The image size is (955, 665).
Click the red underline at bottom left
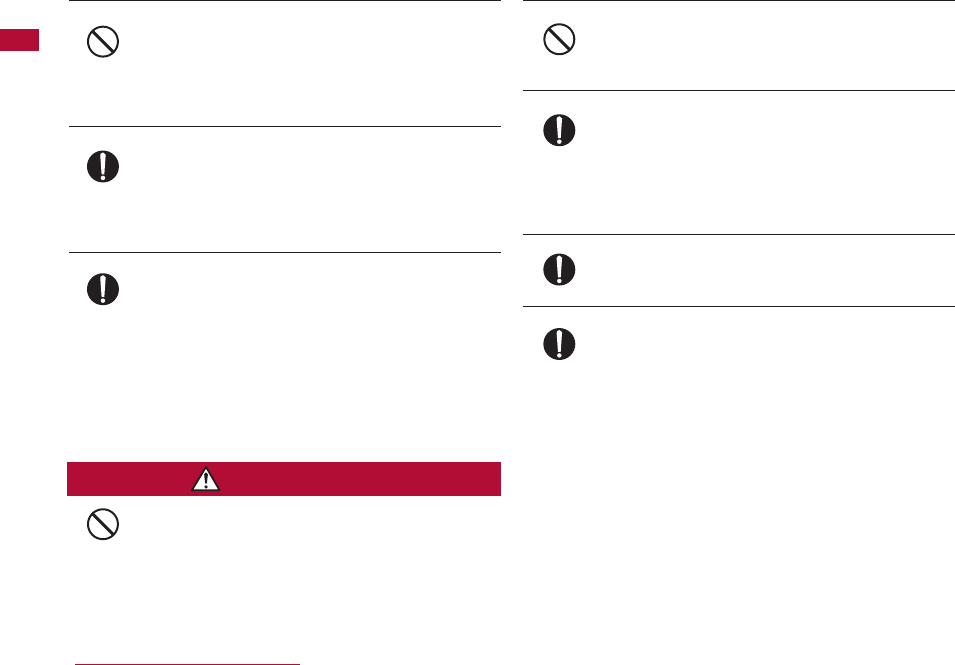tap(188, 662)
